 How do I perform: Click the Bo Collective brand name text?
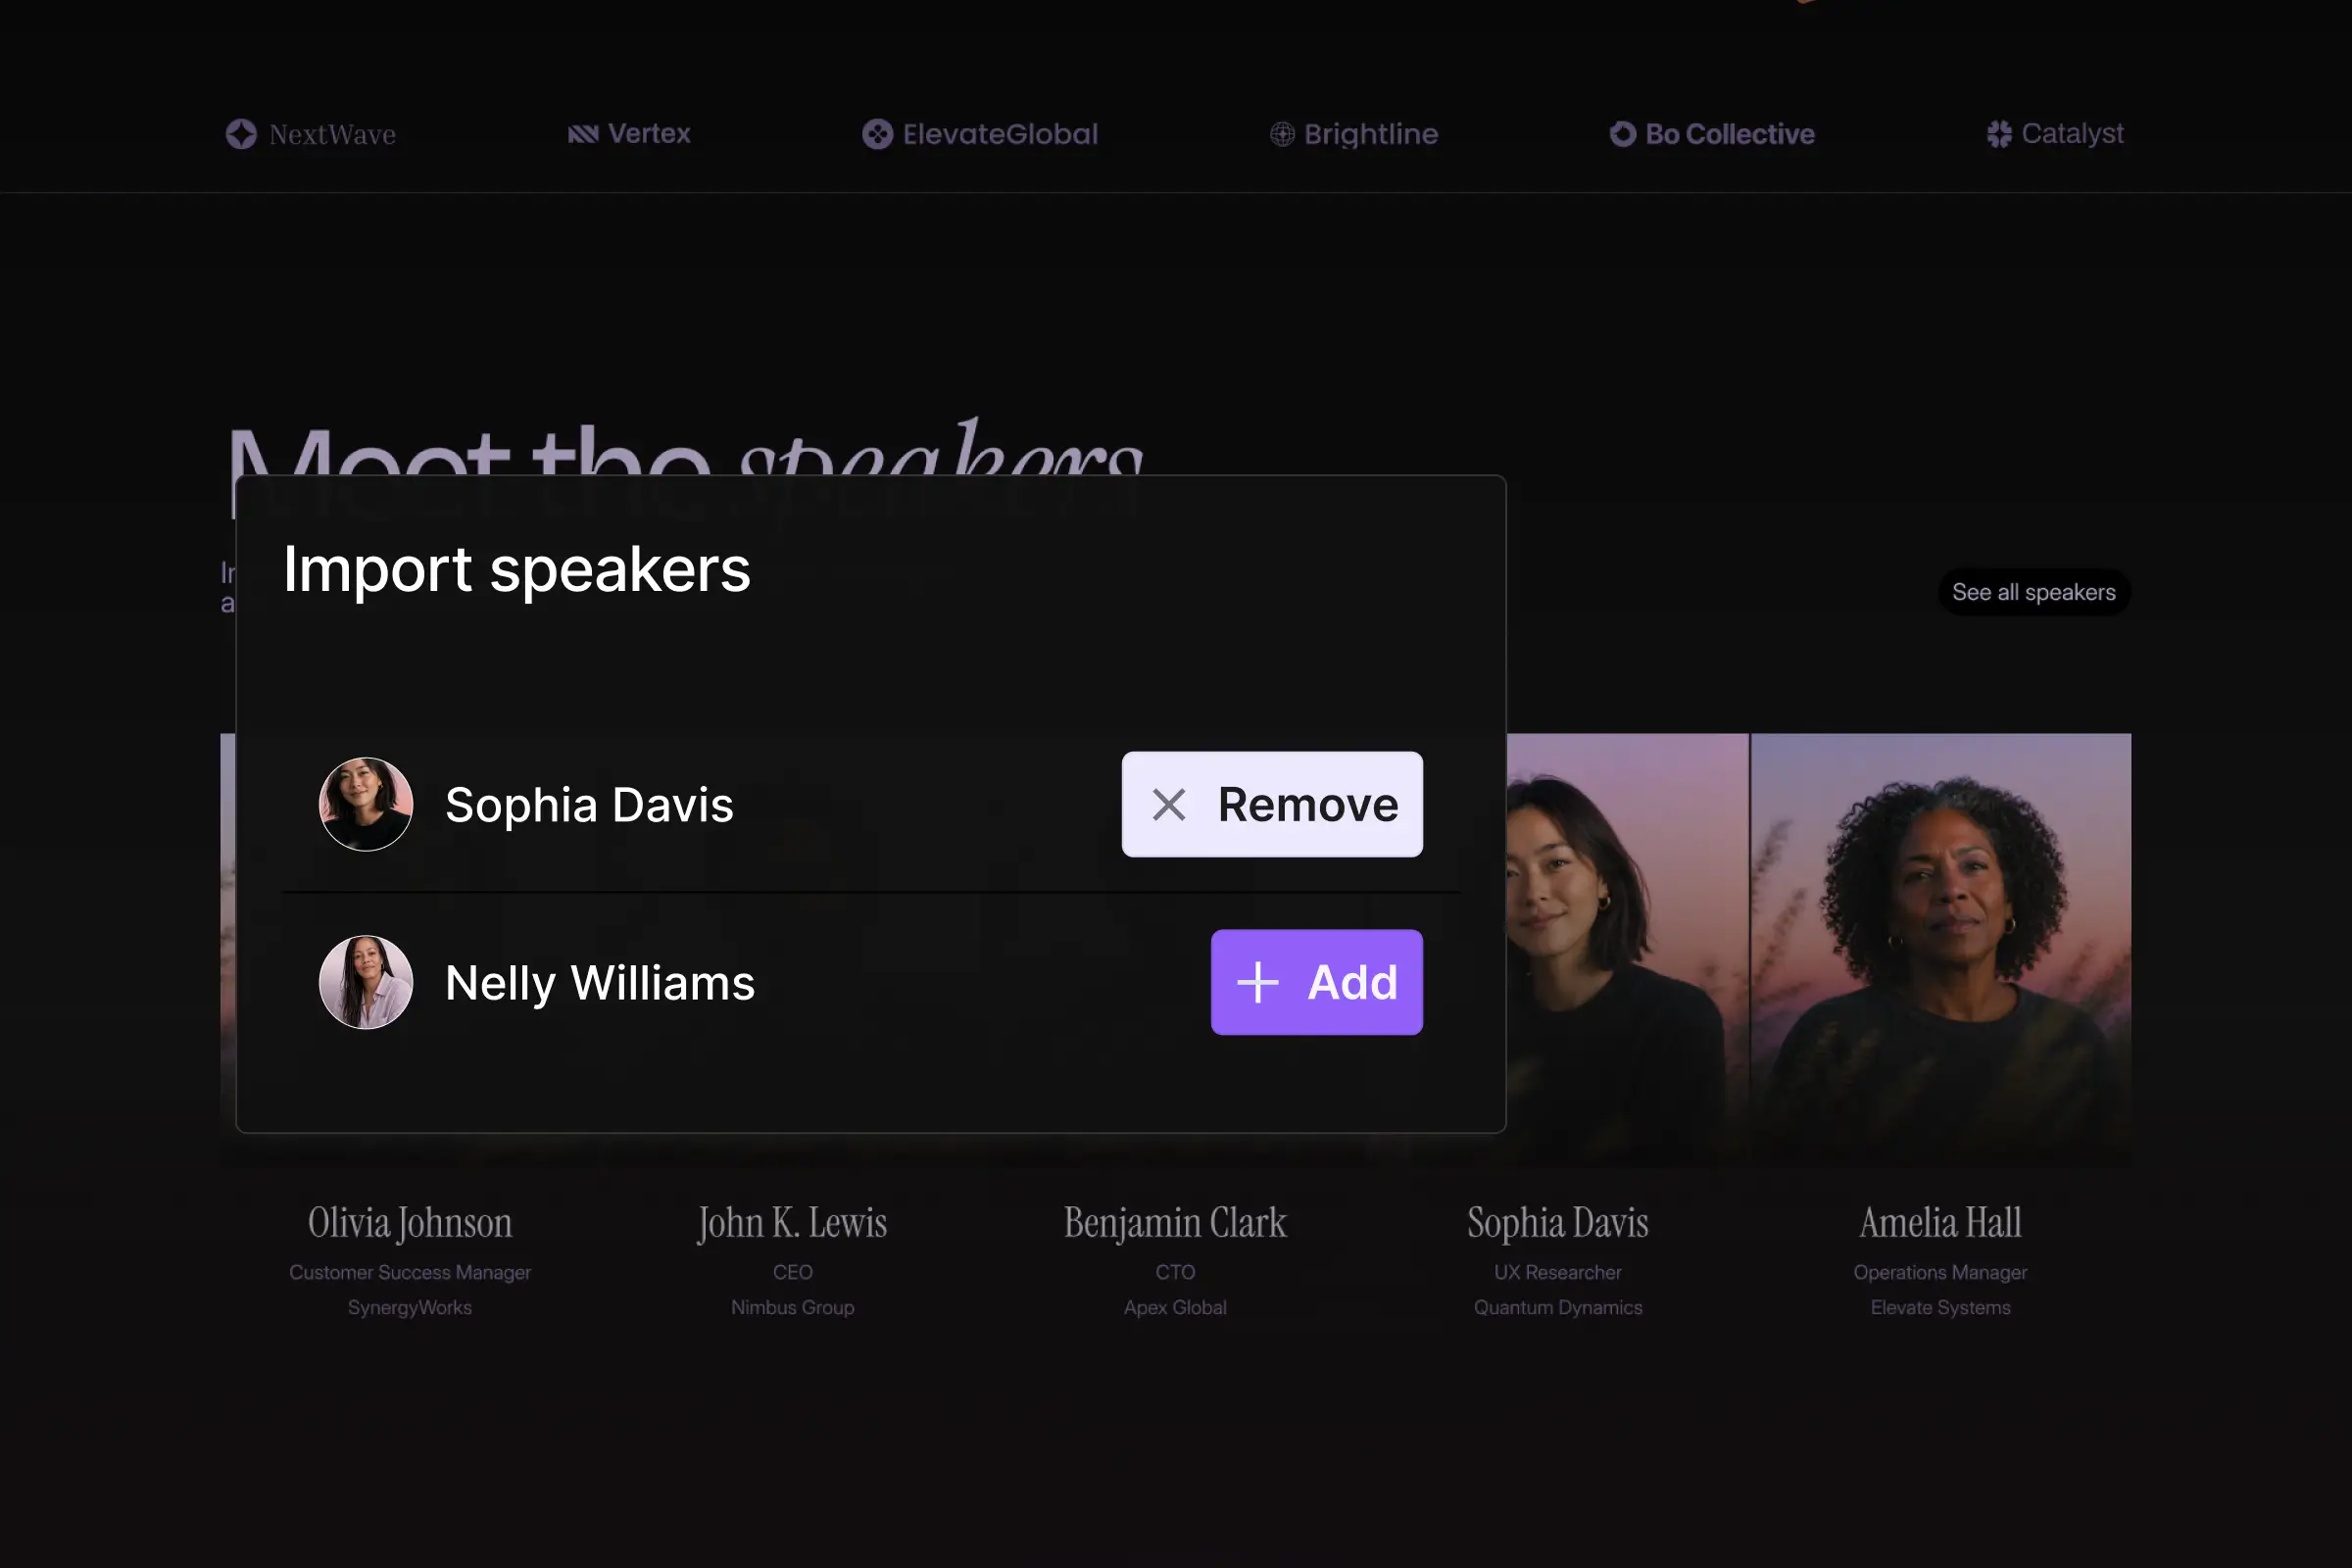pyautogui.click(x=1730, y=134)
